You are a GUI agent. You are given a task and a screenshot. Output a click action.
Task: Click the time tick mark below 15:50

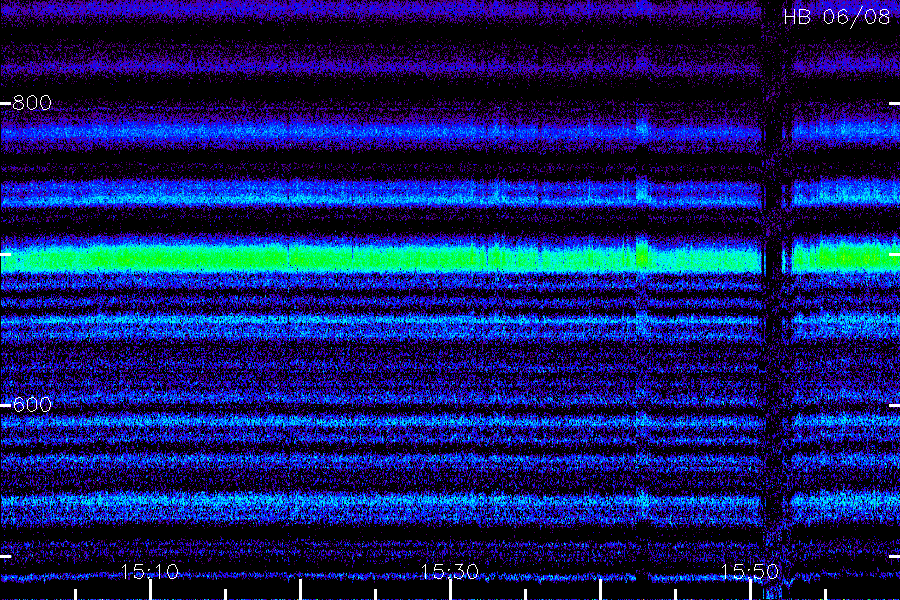click(x=750, y=590)
